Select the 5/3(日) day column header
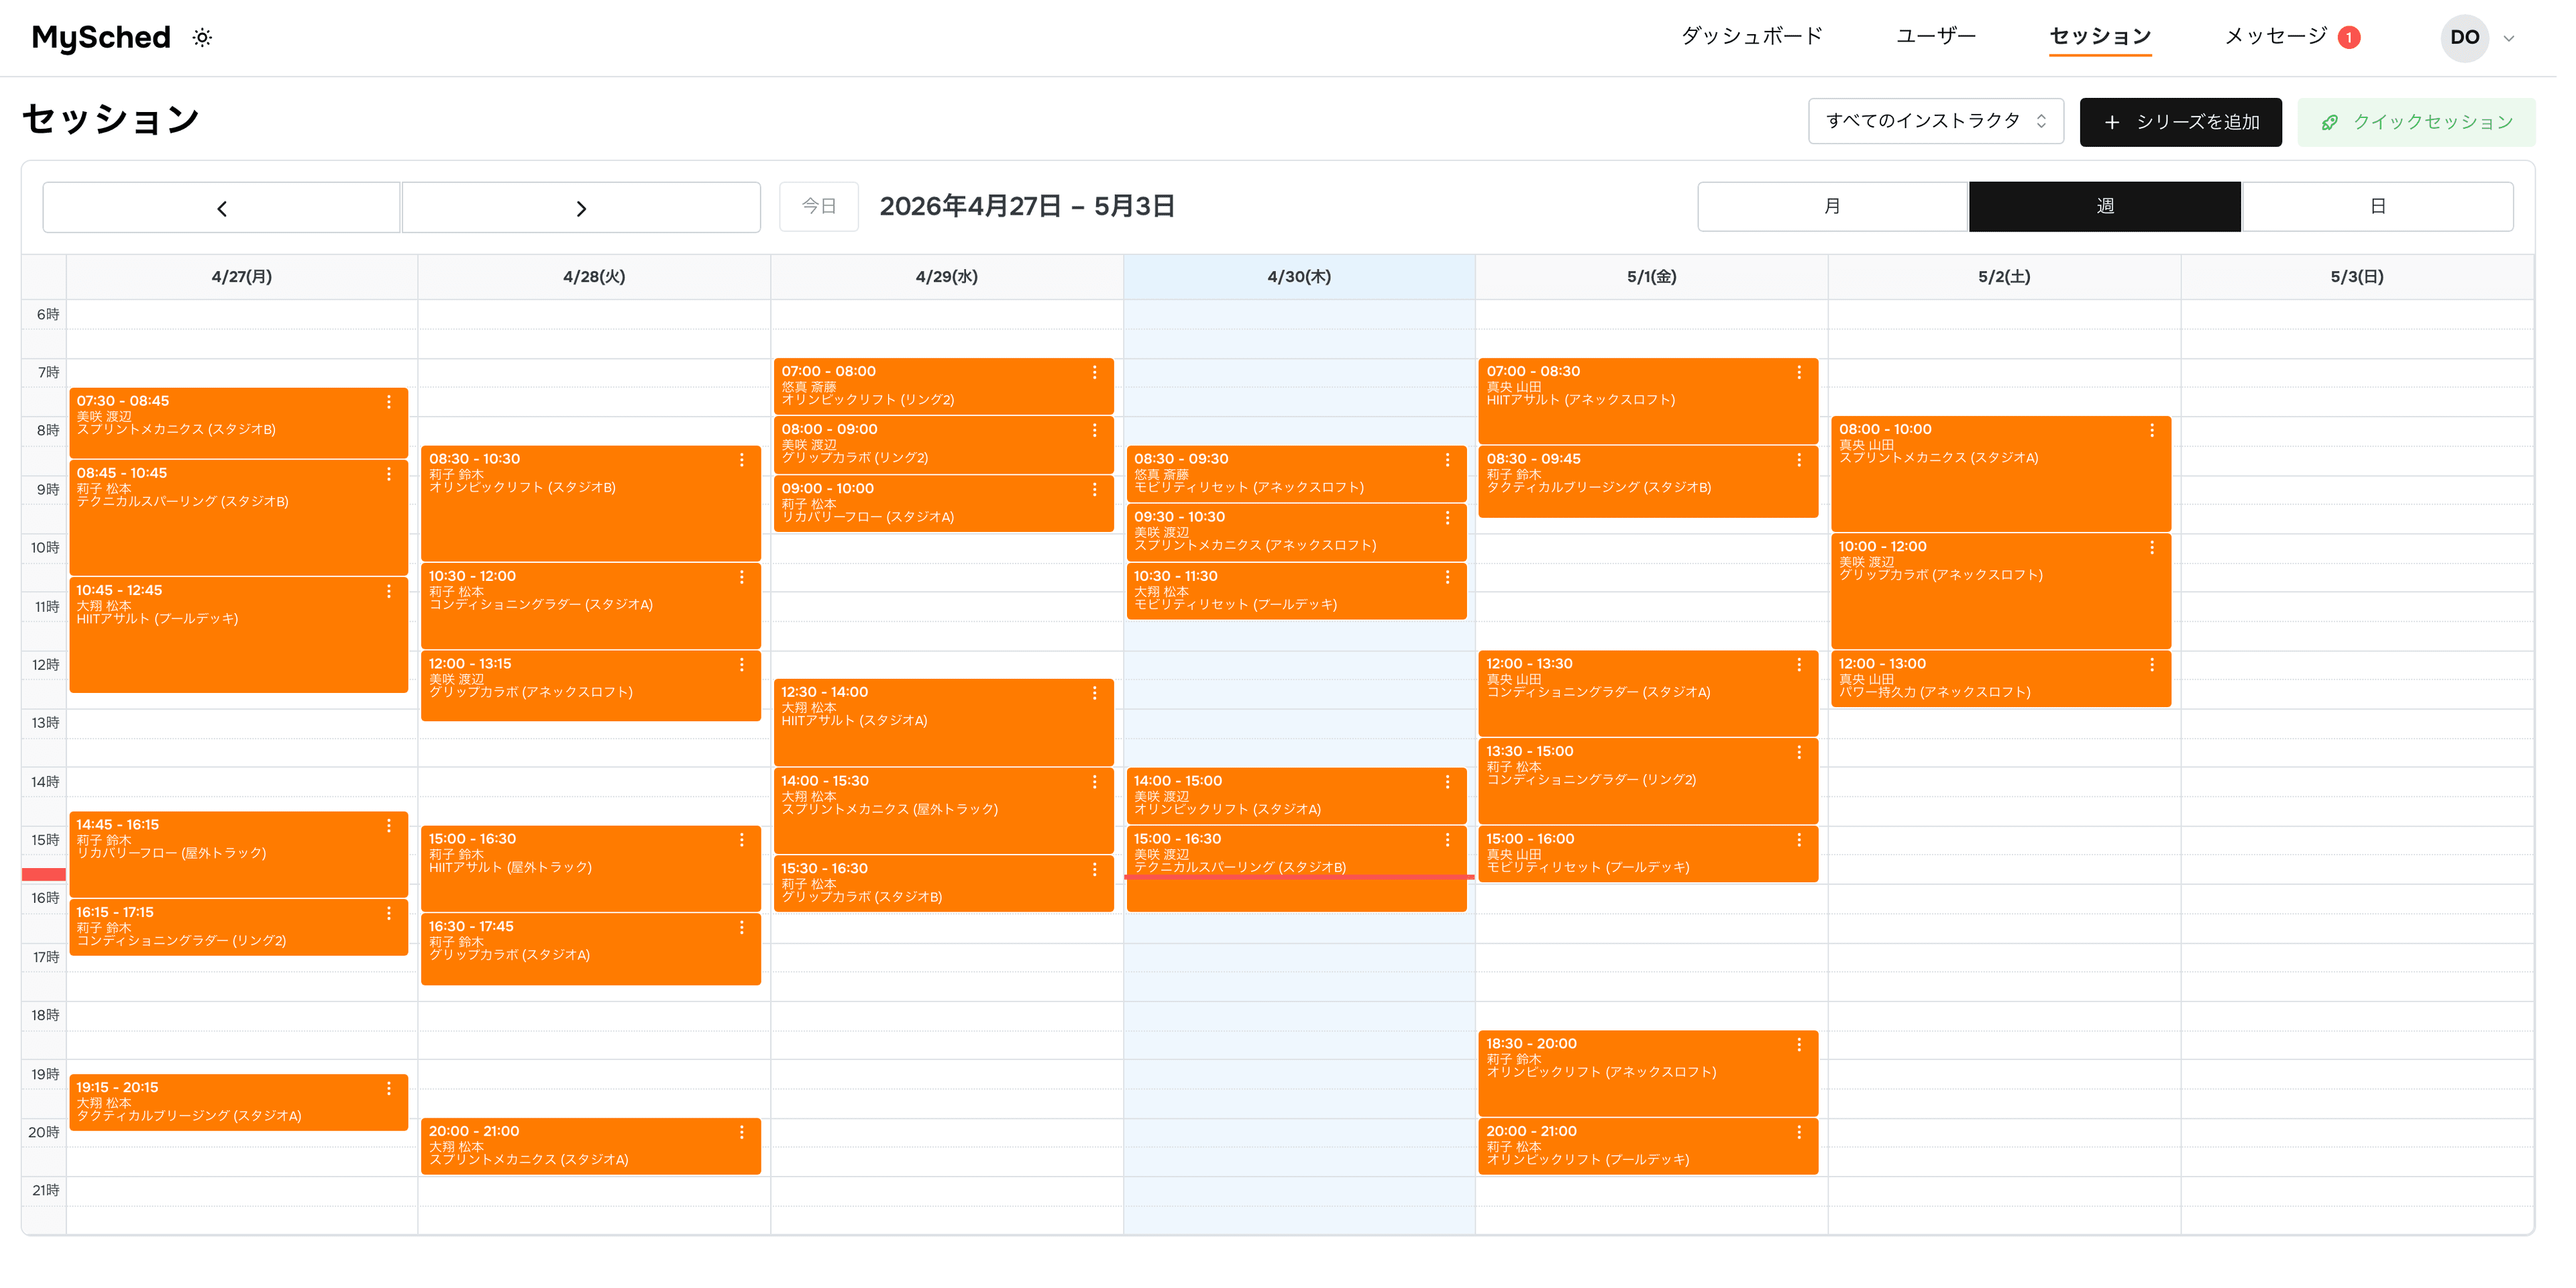This screenshot has height=1288, width=2576. click(2357, 277)
